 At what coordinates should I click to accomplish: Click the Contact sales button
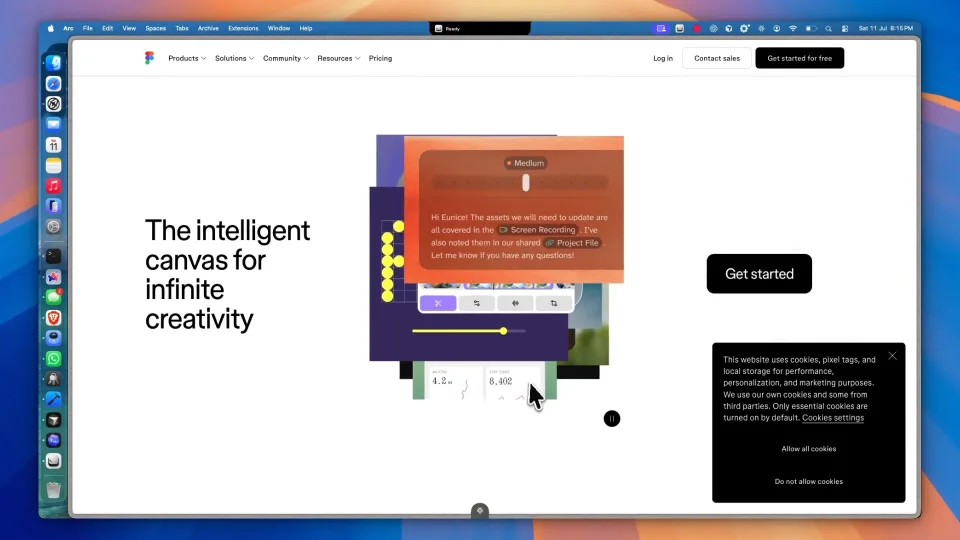[717, 58]
